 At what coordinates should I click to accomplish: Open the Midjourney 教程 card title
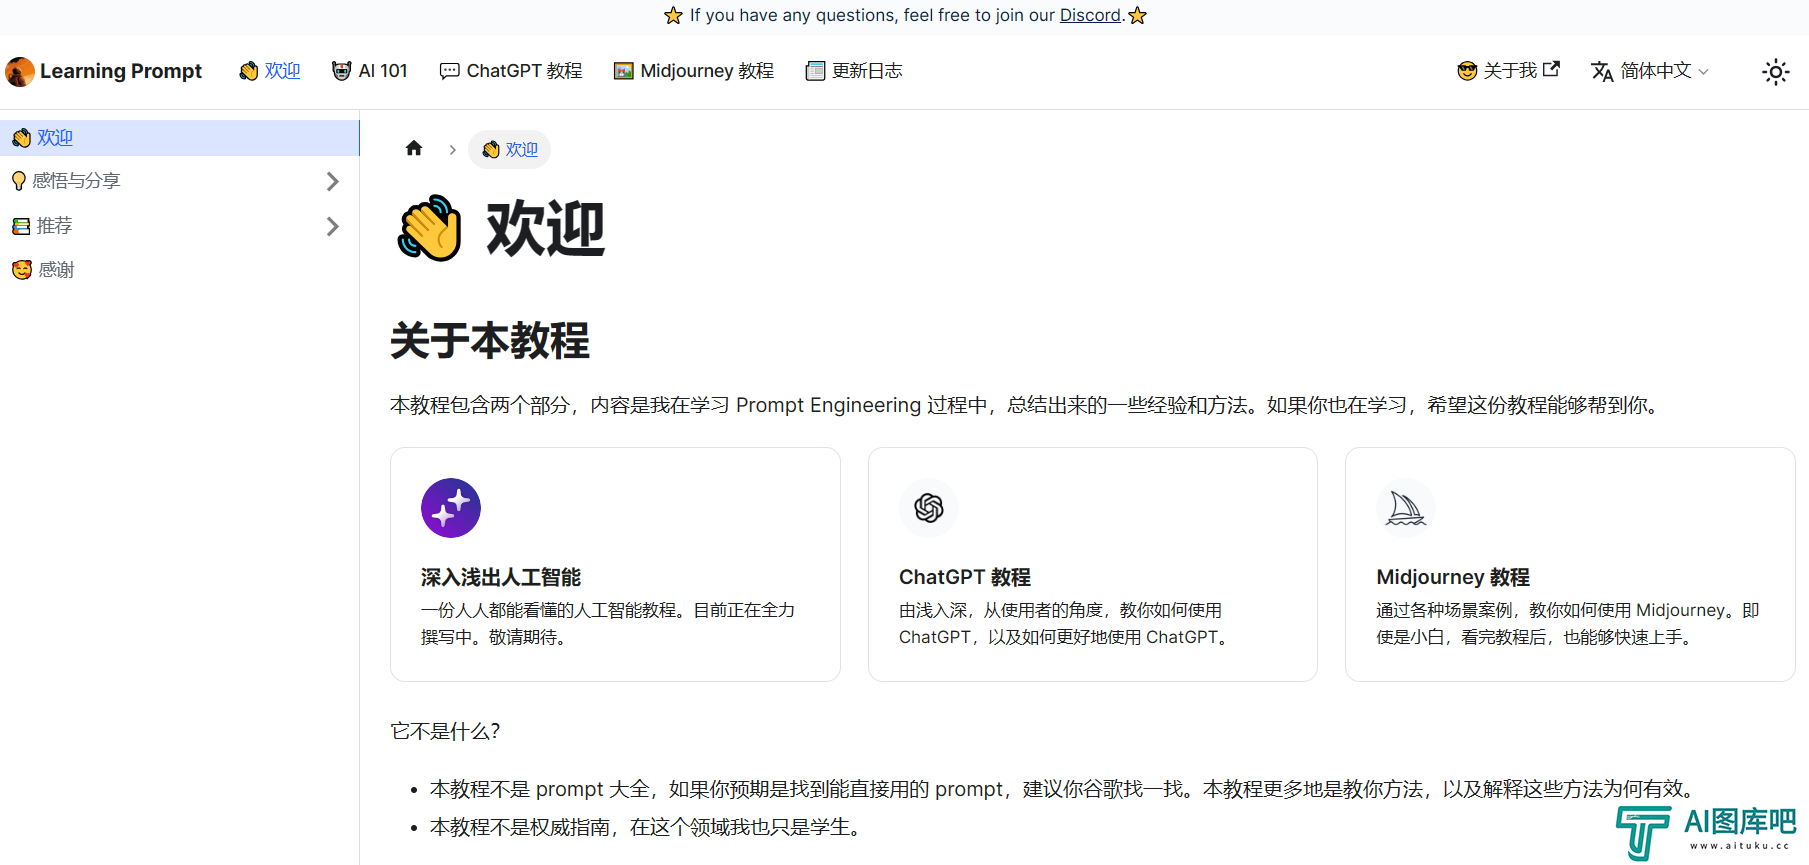[1453, 577]
